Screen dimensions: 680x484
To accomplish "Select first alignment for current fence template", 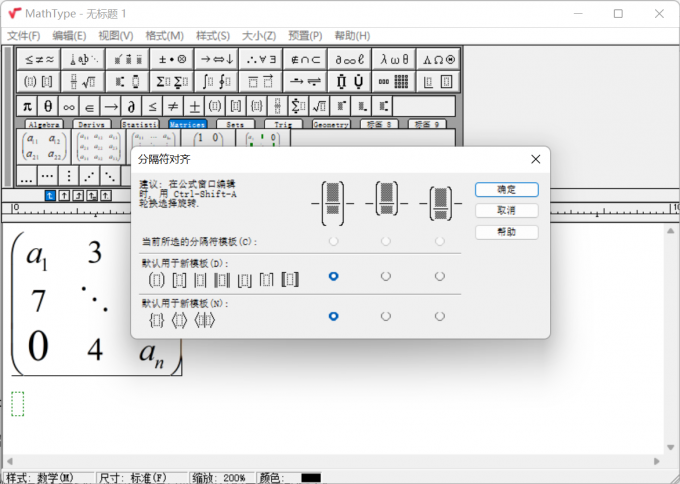I will tap(333, 241).
